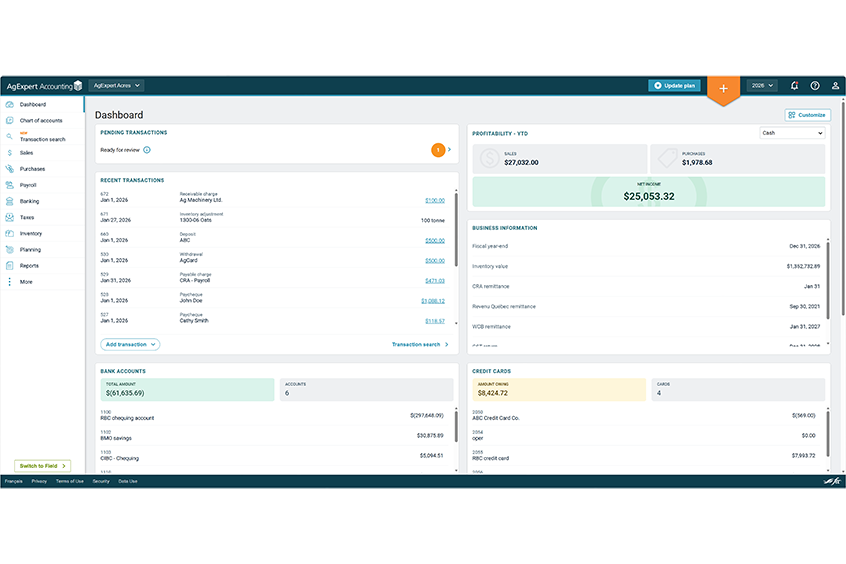Open the $471.03 CRA - Payroll amount
Viewport: 846px width, 564px height.
(x=435, y=281)
